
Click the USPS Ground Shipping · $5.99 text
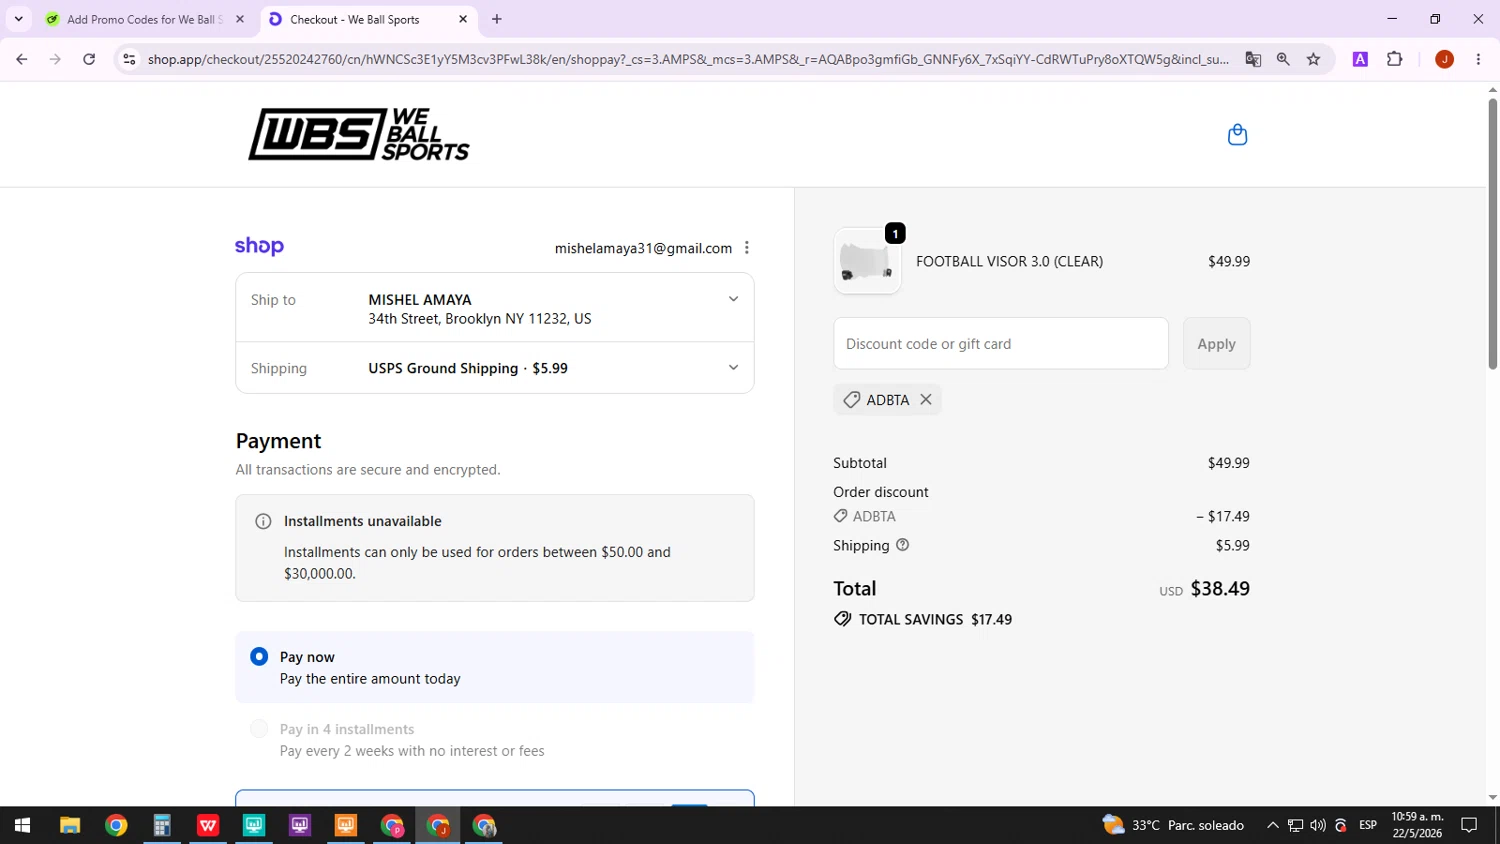(x=468, y=368)
